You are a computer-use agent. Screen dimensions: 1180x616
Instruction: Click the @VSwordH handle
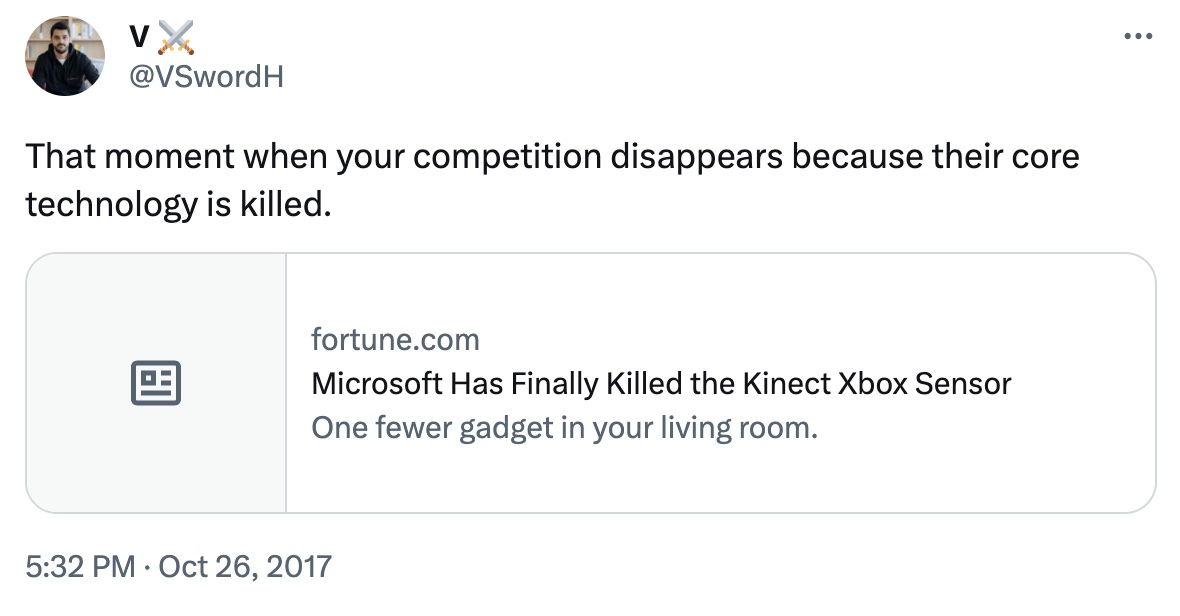(x=207, y=75)
